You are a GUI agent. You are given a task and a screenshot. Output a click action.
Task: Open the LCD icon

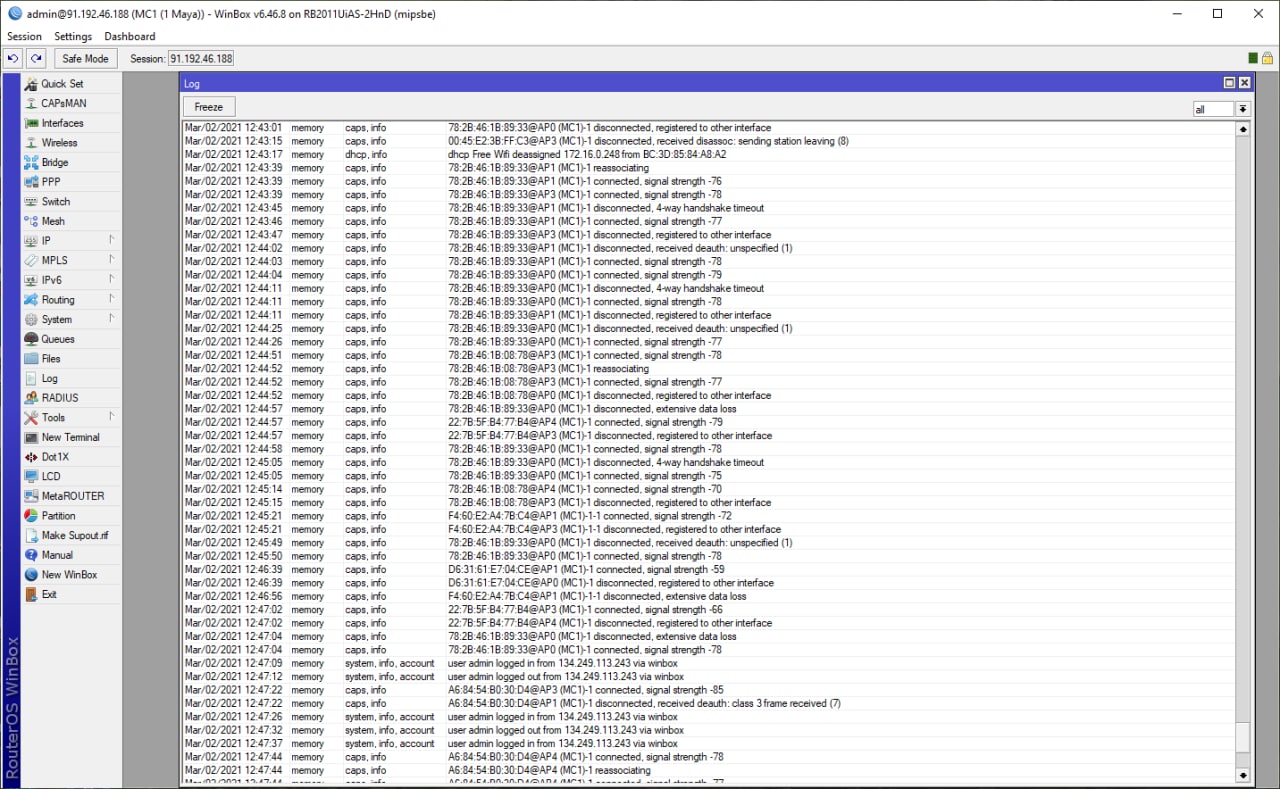pos(31,477)
